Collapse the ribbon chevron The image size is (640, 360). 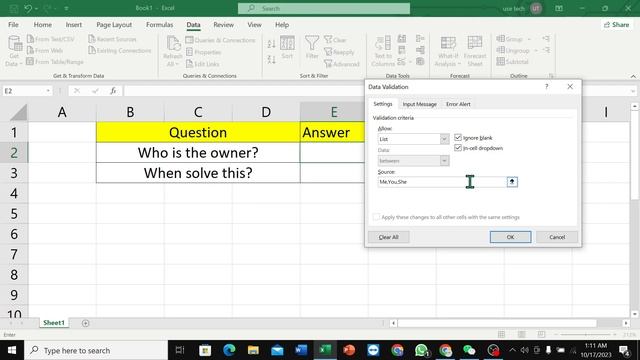(633, 76)
